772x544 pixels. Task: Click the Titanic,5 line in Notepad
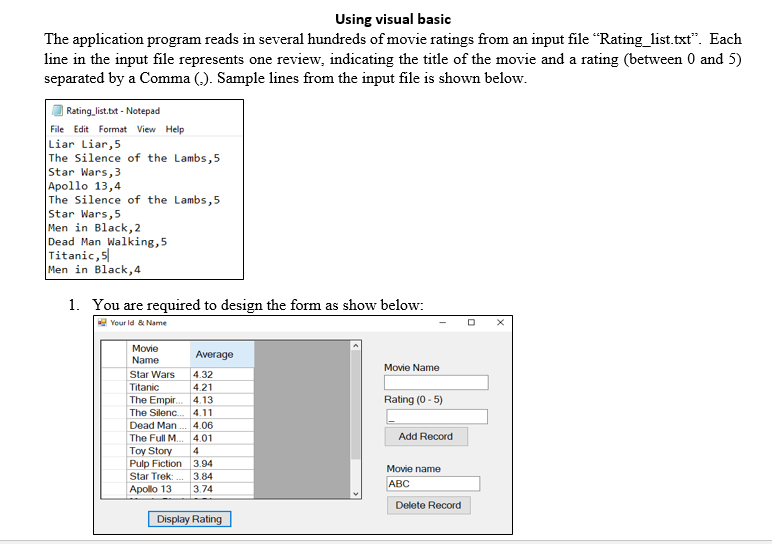tap(78, 256)
